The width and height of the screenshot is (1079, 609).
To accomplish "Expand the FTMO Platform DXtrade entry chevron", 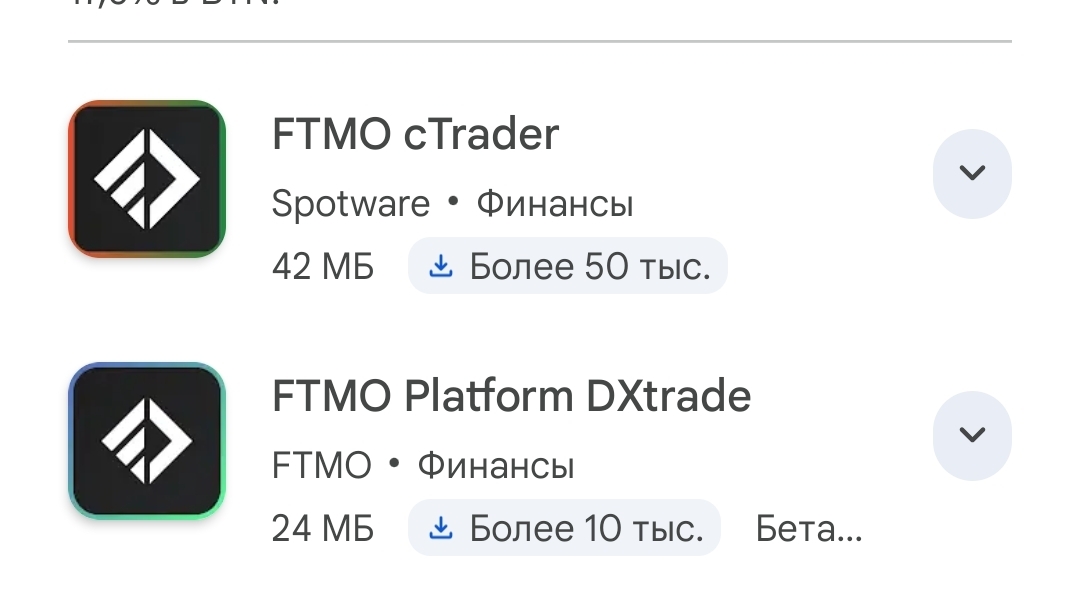I will tap(972, 435).
